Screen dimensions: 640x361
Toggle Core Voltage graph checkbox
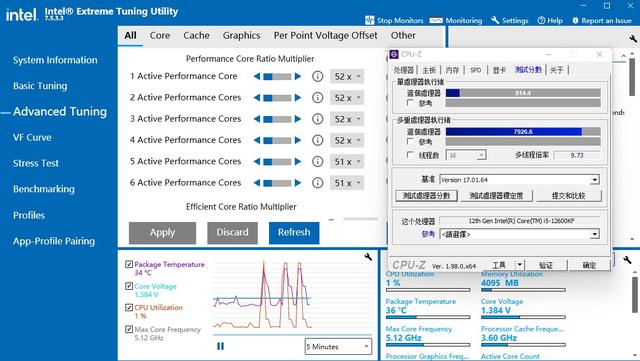(129, 286)
